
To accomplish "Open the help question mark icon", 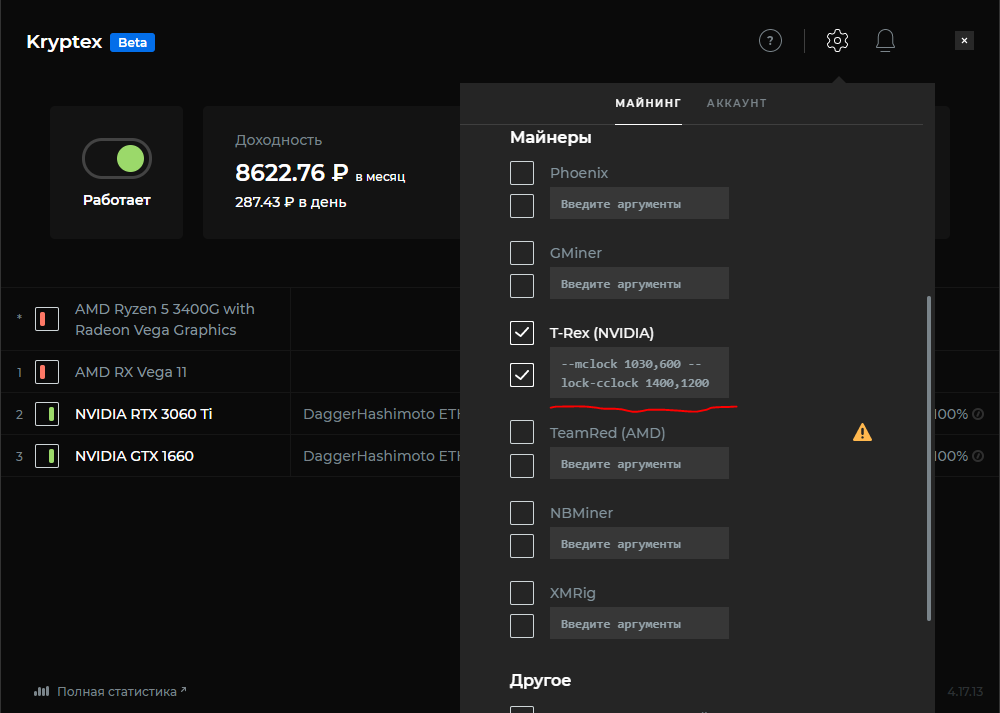I will 769,41.
